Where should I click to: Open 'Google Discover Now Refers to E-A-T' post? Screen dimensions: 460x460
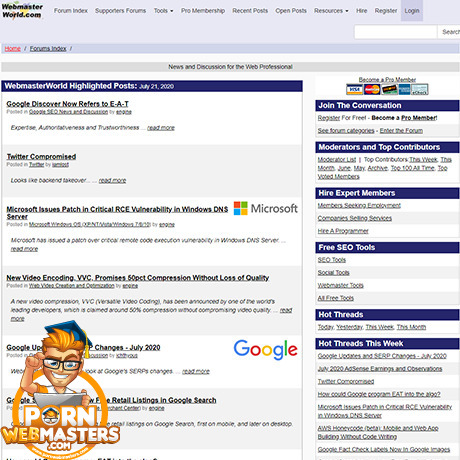point(67,104)
